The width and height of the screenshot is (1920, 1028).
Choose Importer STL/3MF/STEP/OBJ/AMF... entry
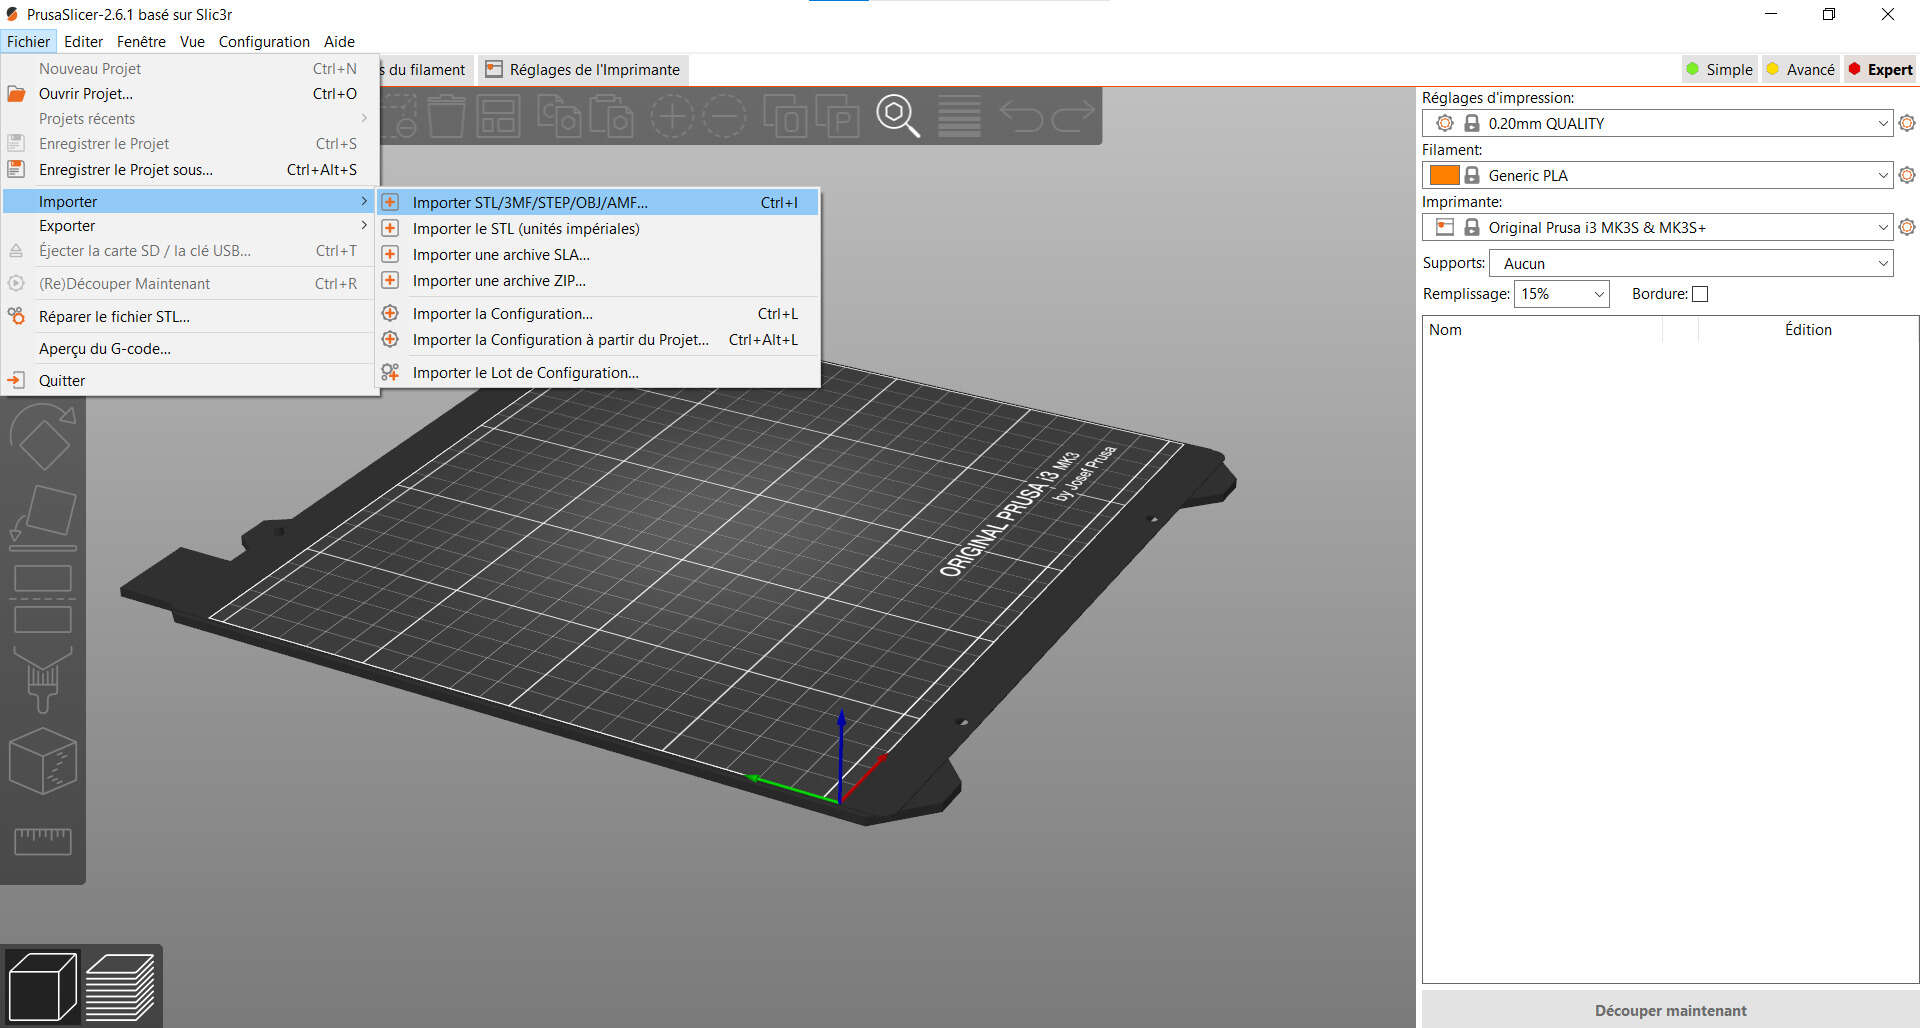pyautogui.click(x=598, y=202)
